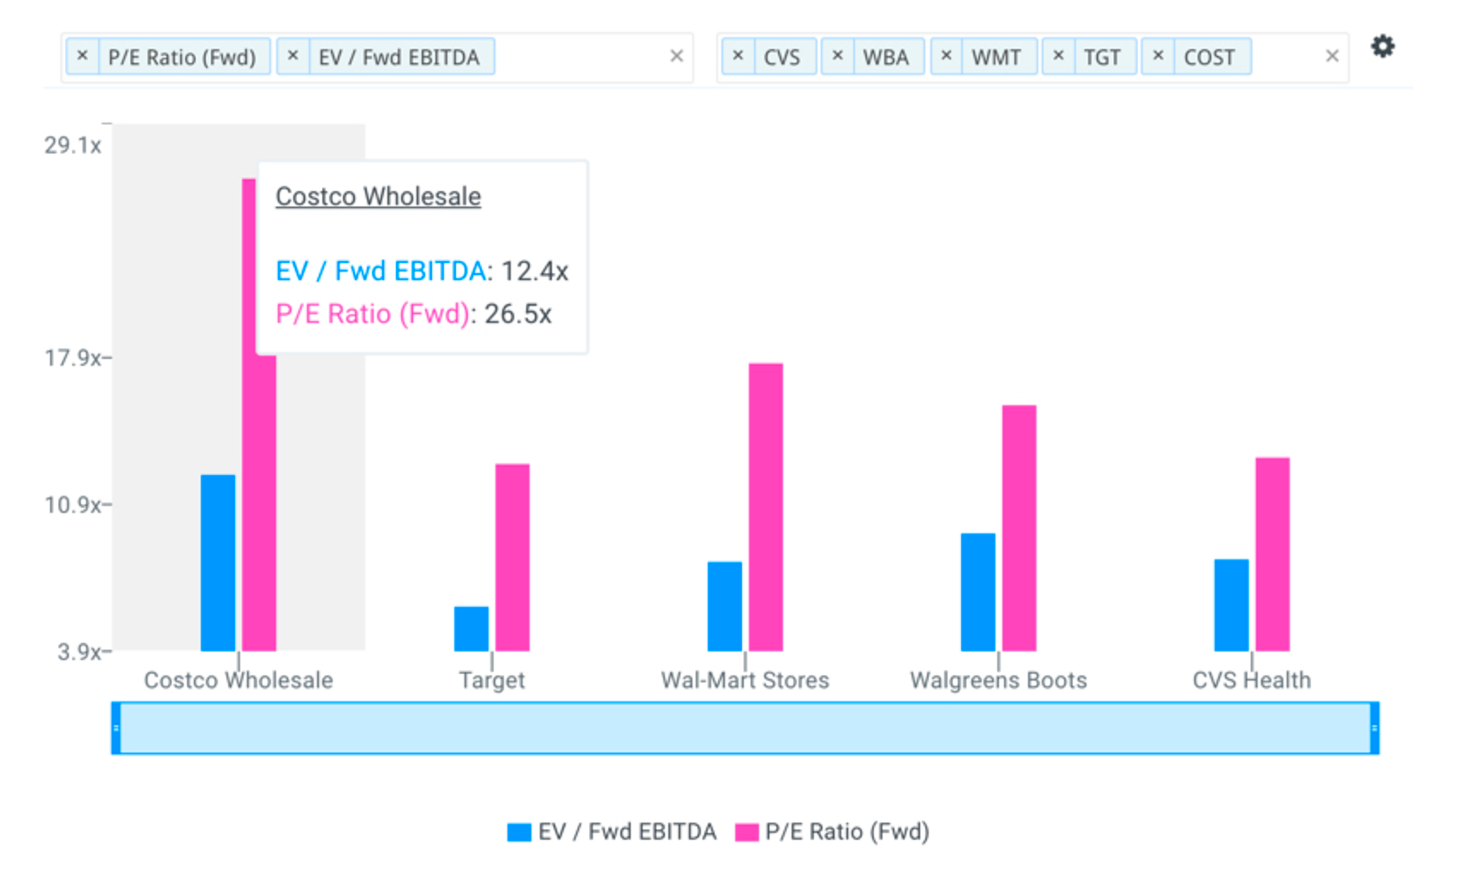1480x882 pixels.
Task: Click the tickers input field empty area
Action: pos(1286,57)
